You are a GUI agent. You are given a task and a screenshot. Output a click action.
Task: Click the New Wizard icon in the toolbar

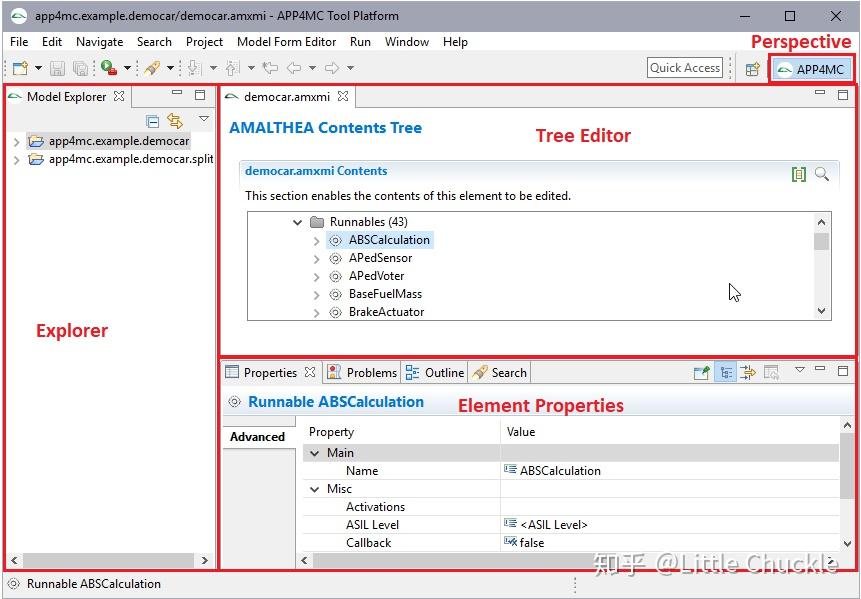20,68
